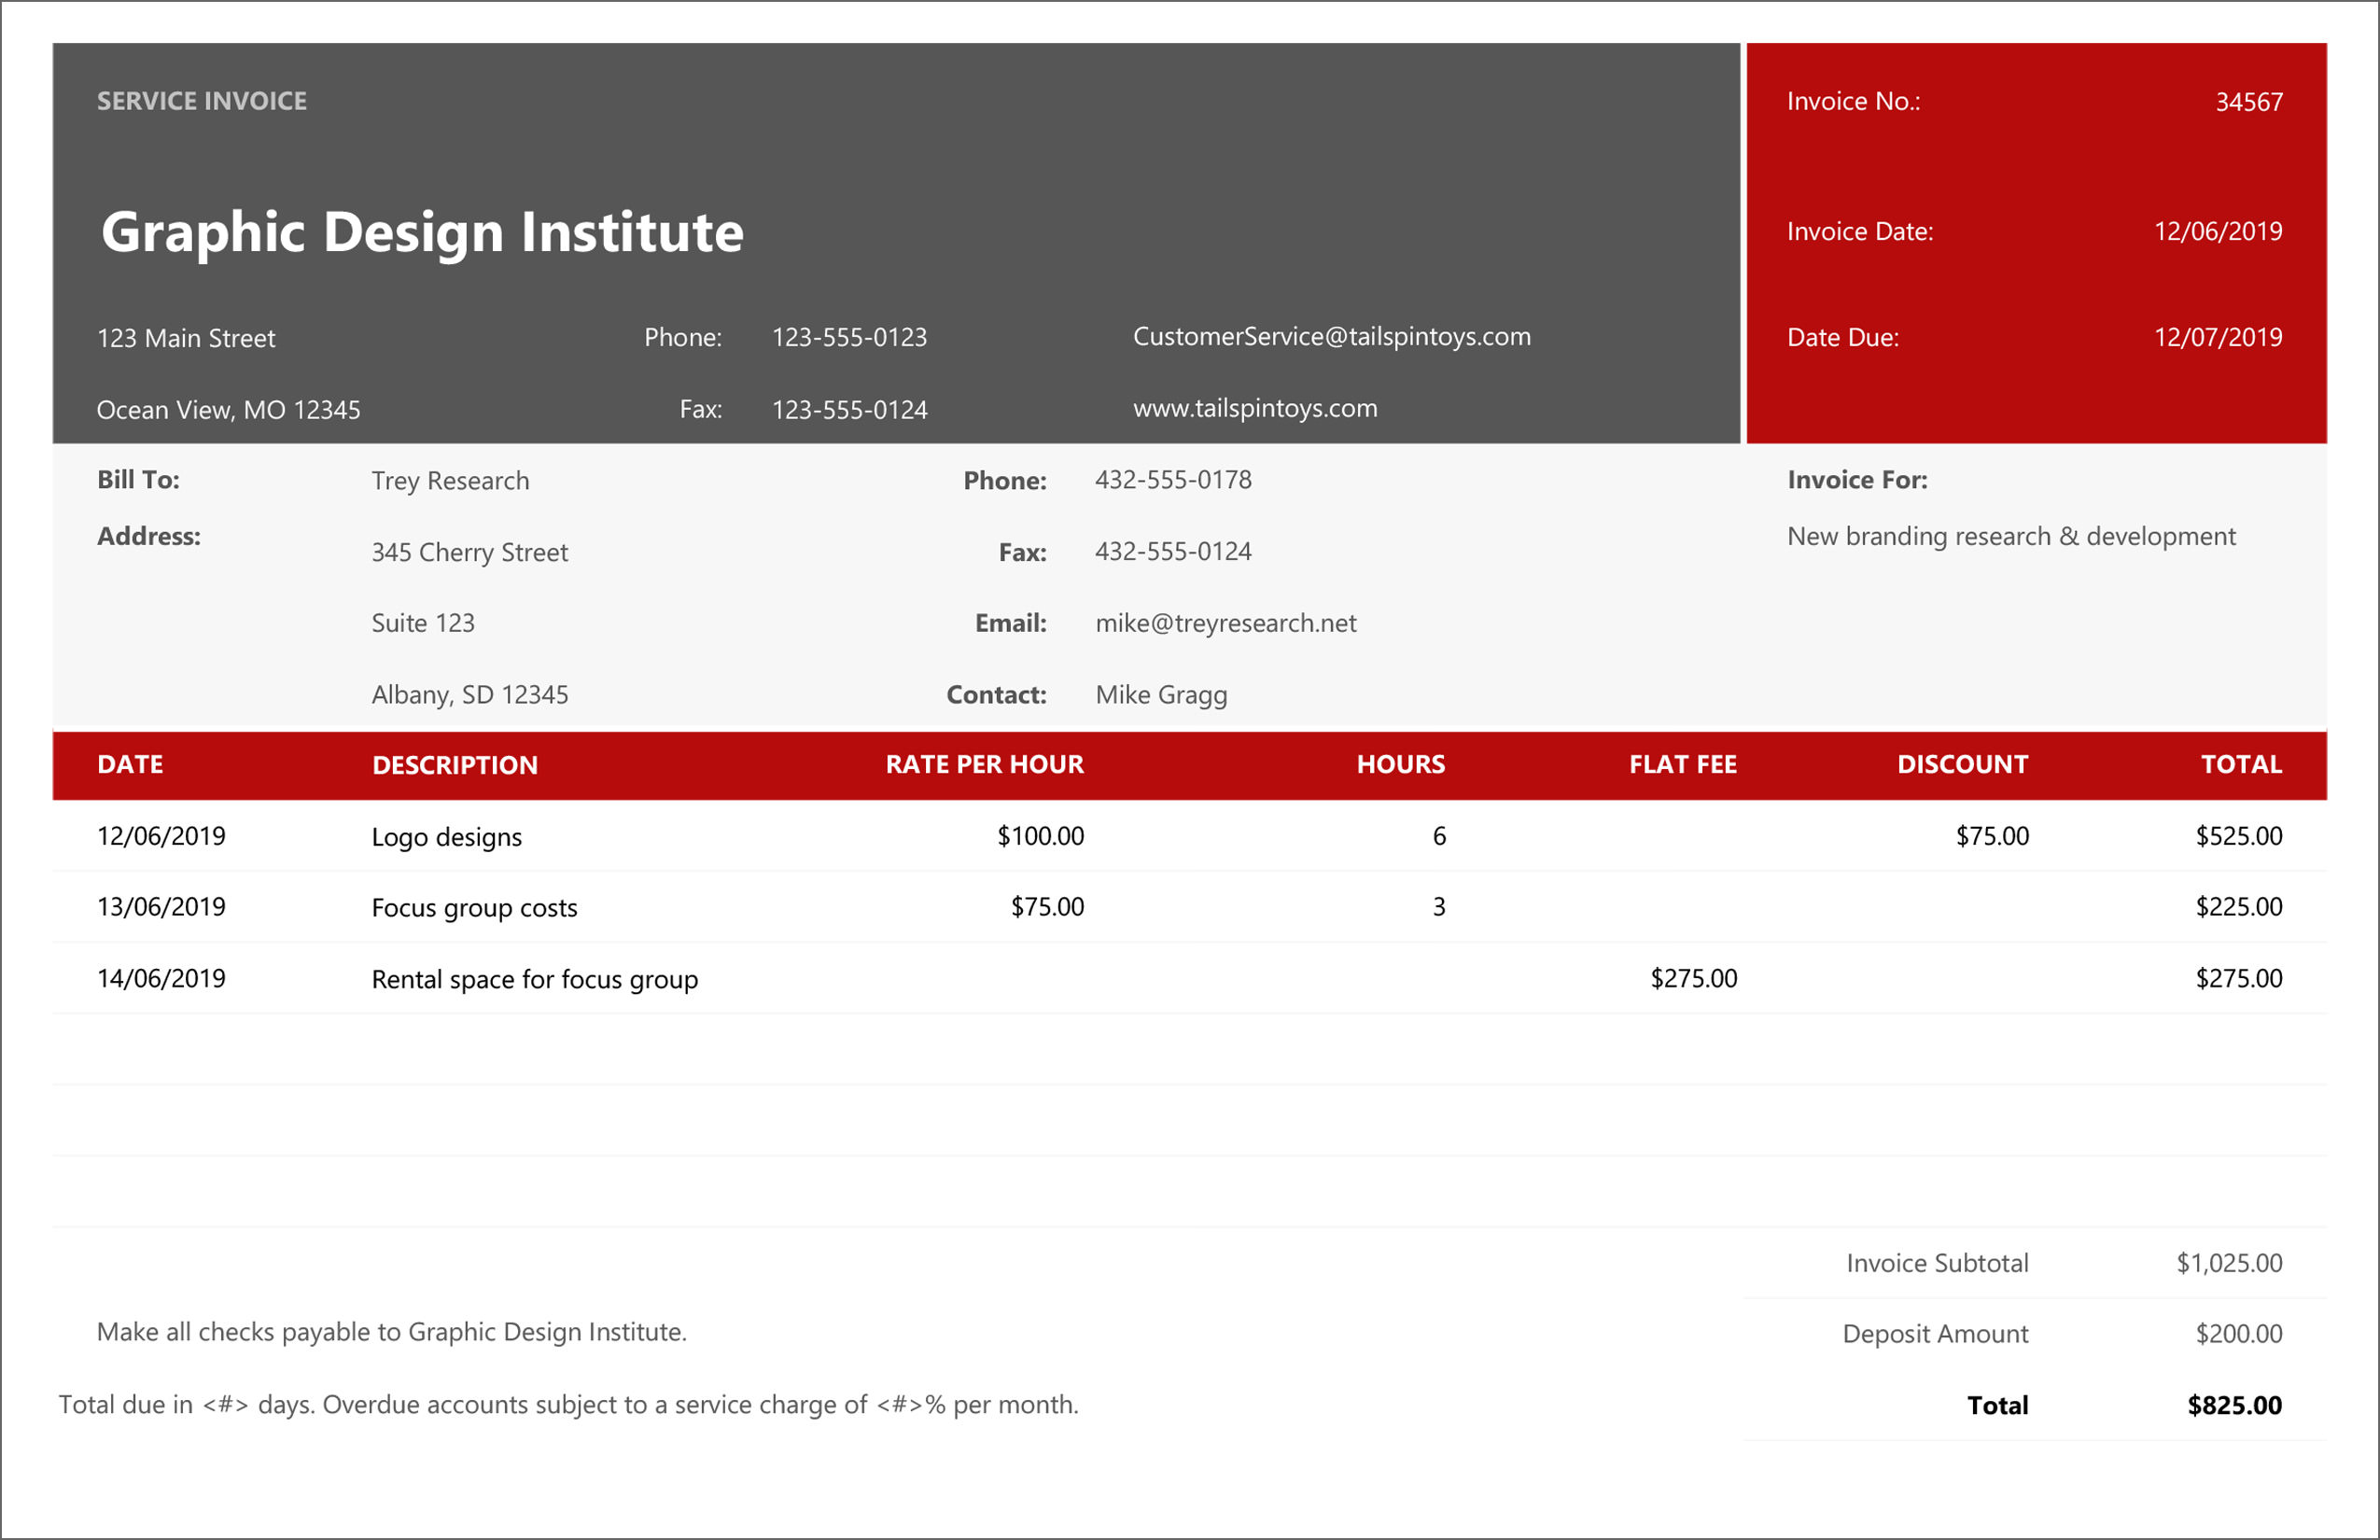Select the Deposit Amount value $200.00
The height and width of the screenshot is (1540, 2380).
tap(2238, 1334)
